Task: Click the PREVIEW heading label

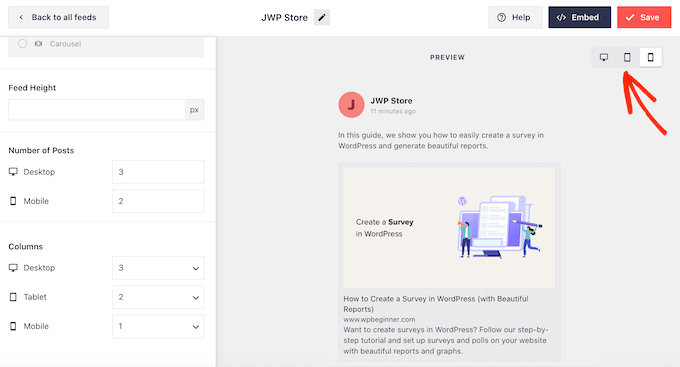Action: pos(447,57)
